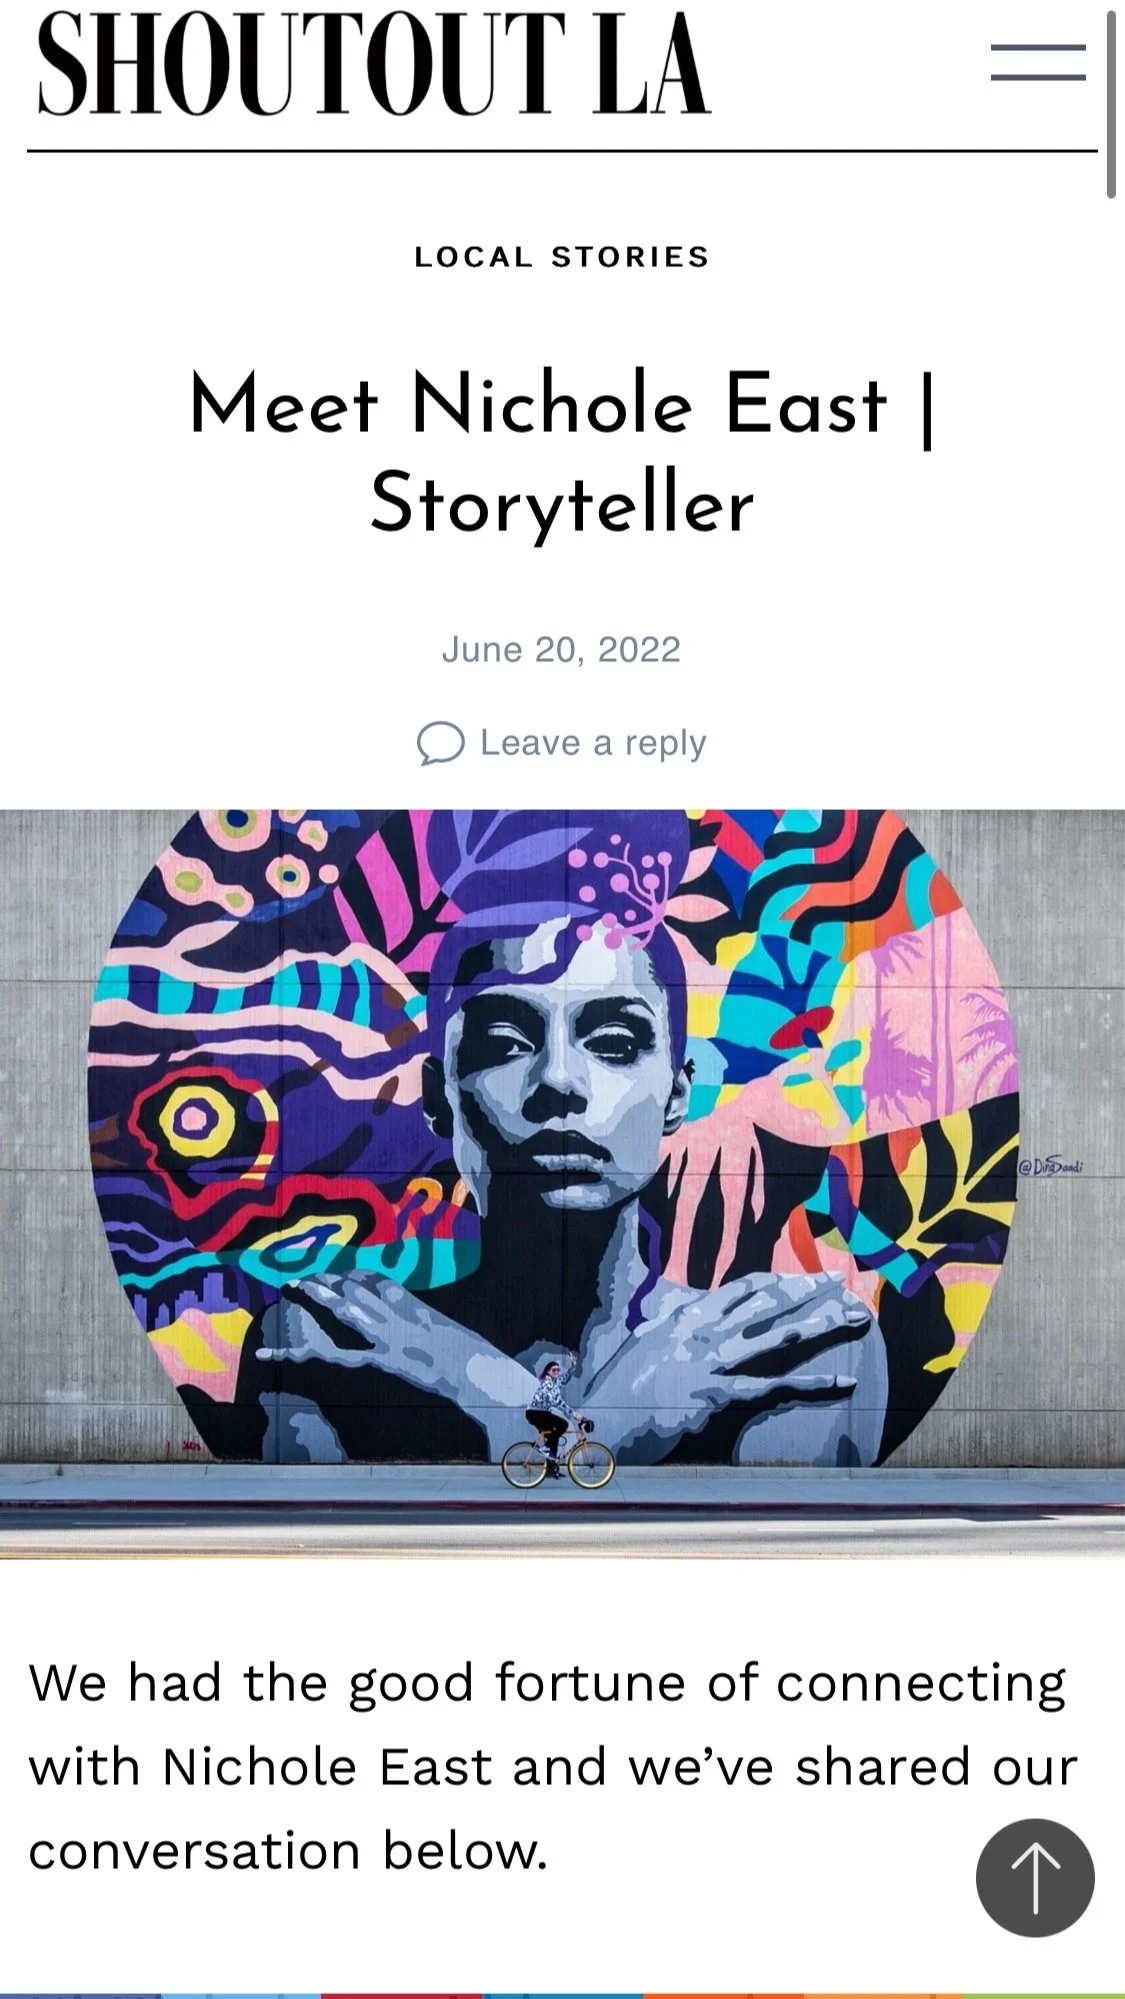Tap the red share strip
The image size is (1125, 1999).
tap(401, 1994)
